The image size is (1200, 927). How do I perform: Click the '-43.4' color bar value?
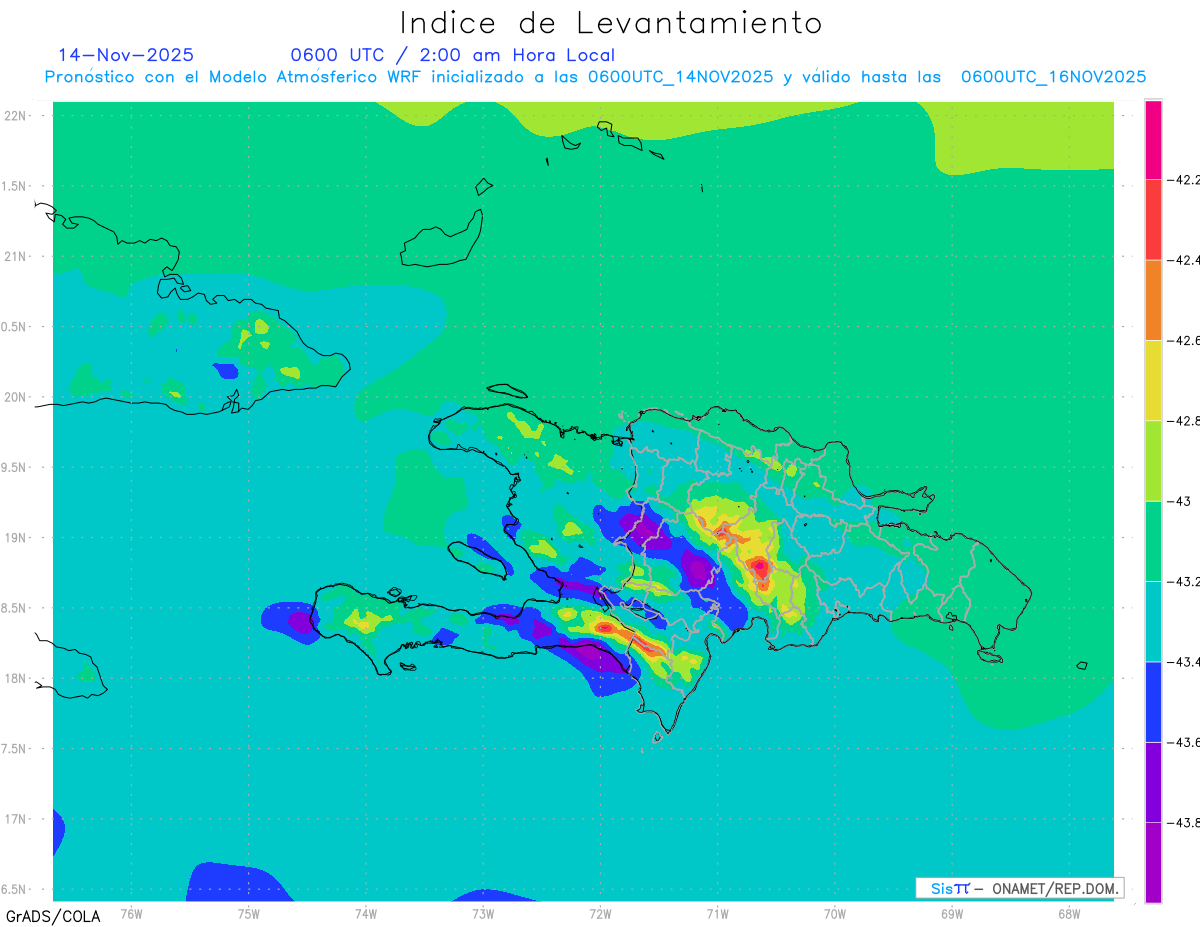pyautogui.click(x=1182, y=662)
